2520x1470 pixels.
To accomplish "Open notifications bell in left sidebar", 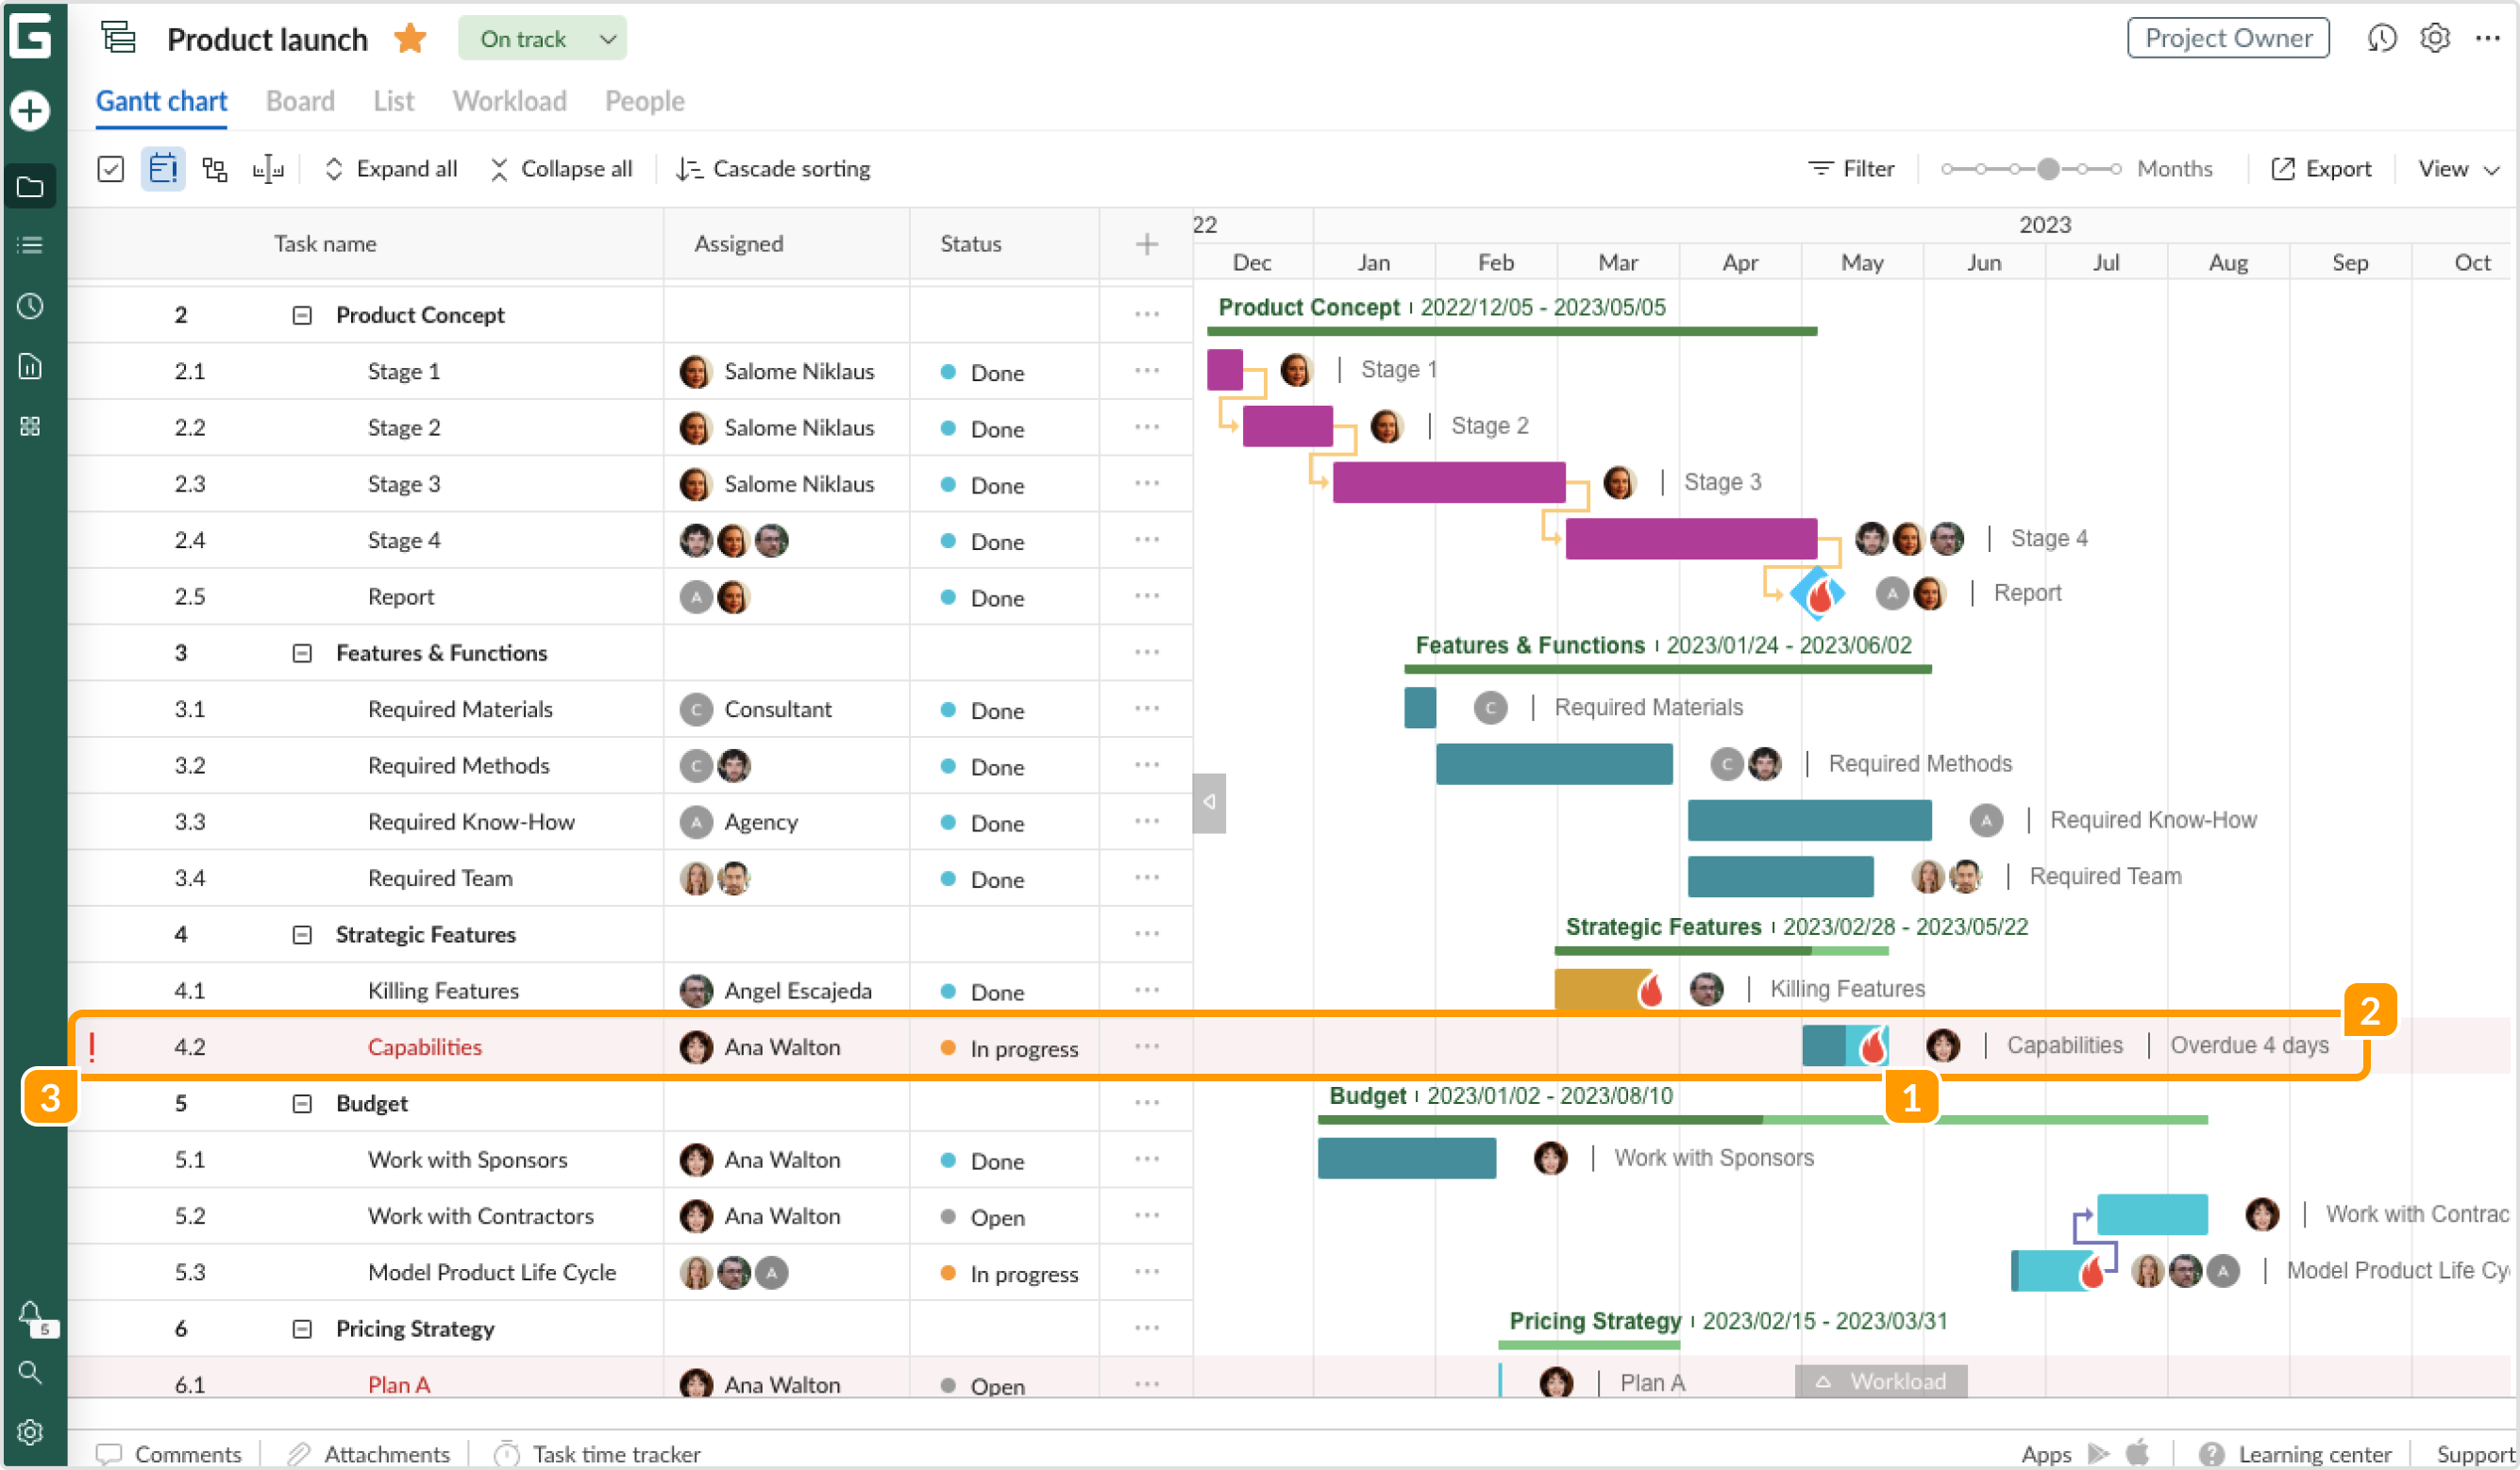I will pyautogui.click(x=30, y=1313).
